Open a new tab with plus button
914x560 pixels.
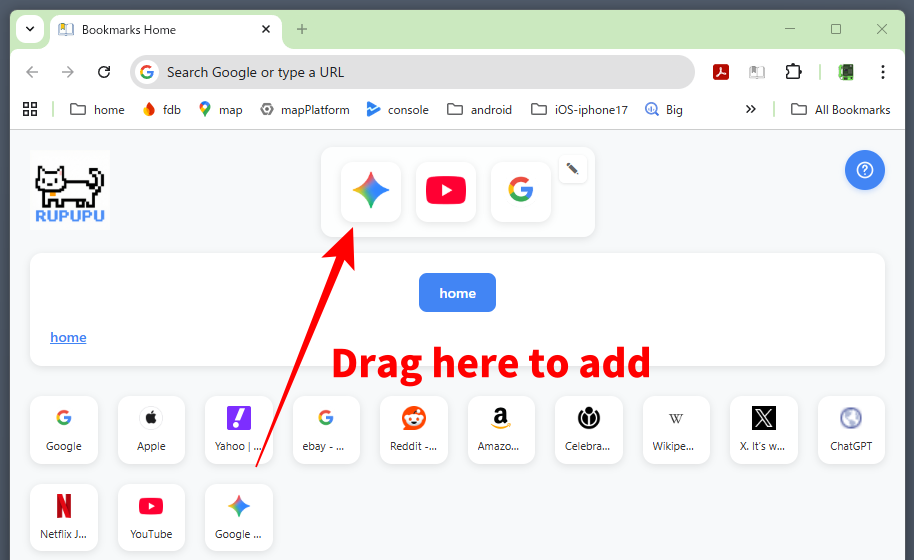pos(301,29)
